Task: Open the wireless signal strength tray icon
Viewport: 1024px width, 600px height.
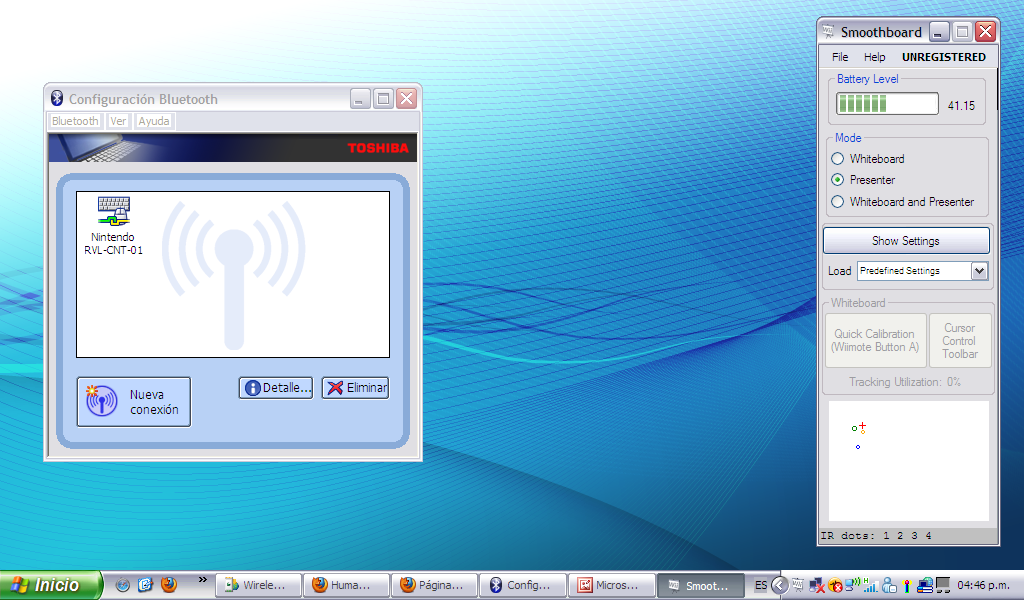Action: pyautogui.click(x=871, y=585)
